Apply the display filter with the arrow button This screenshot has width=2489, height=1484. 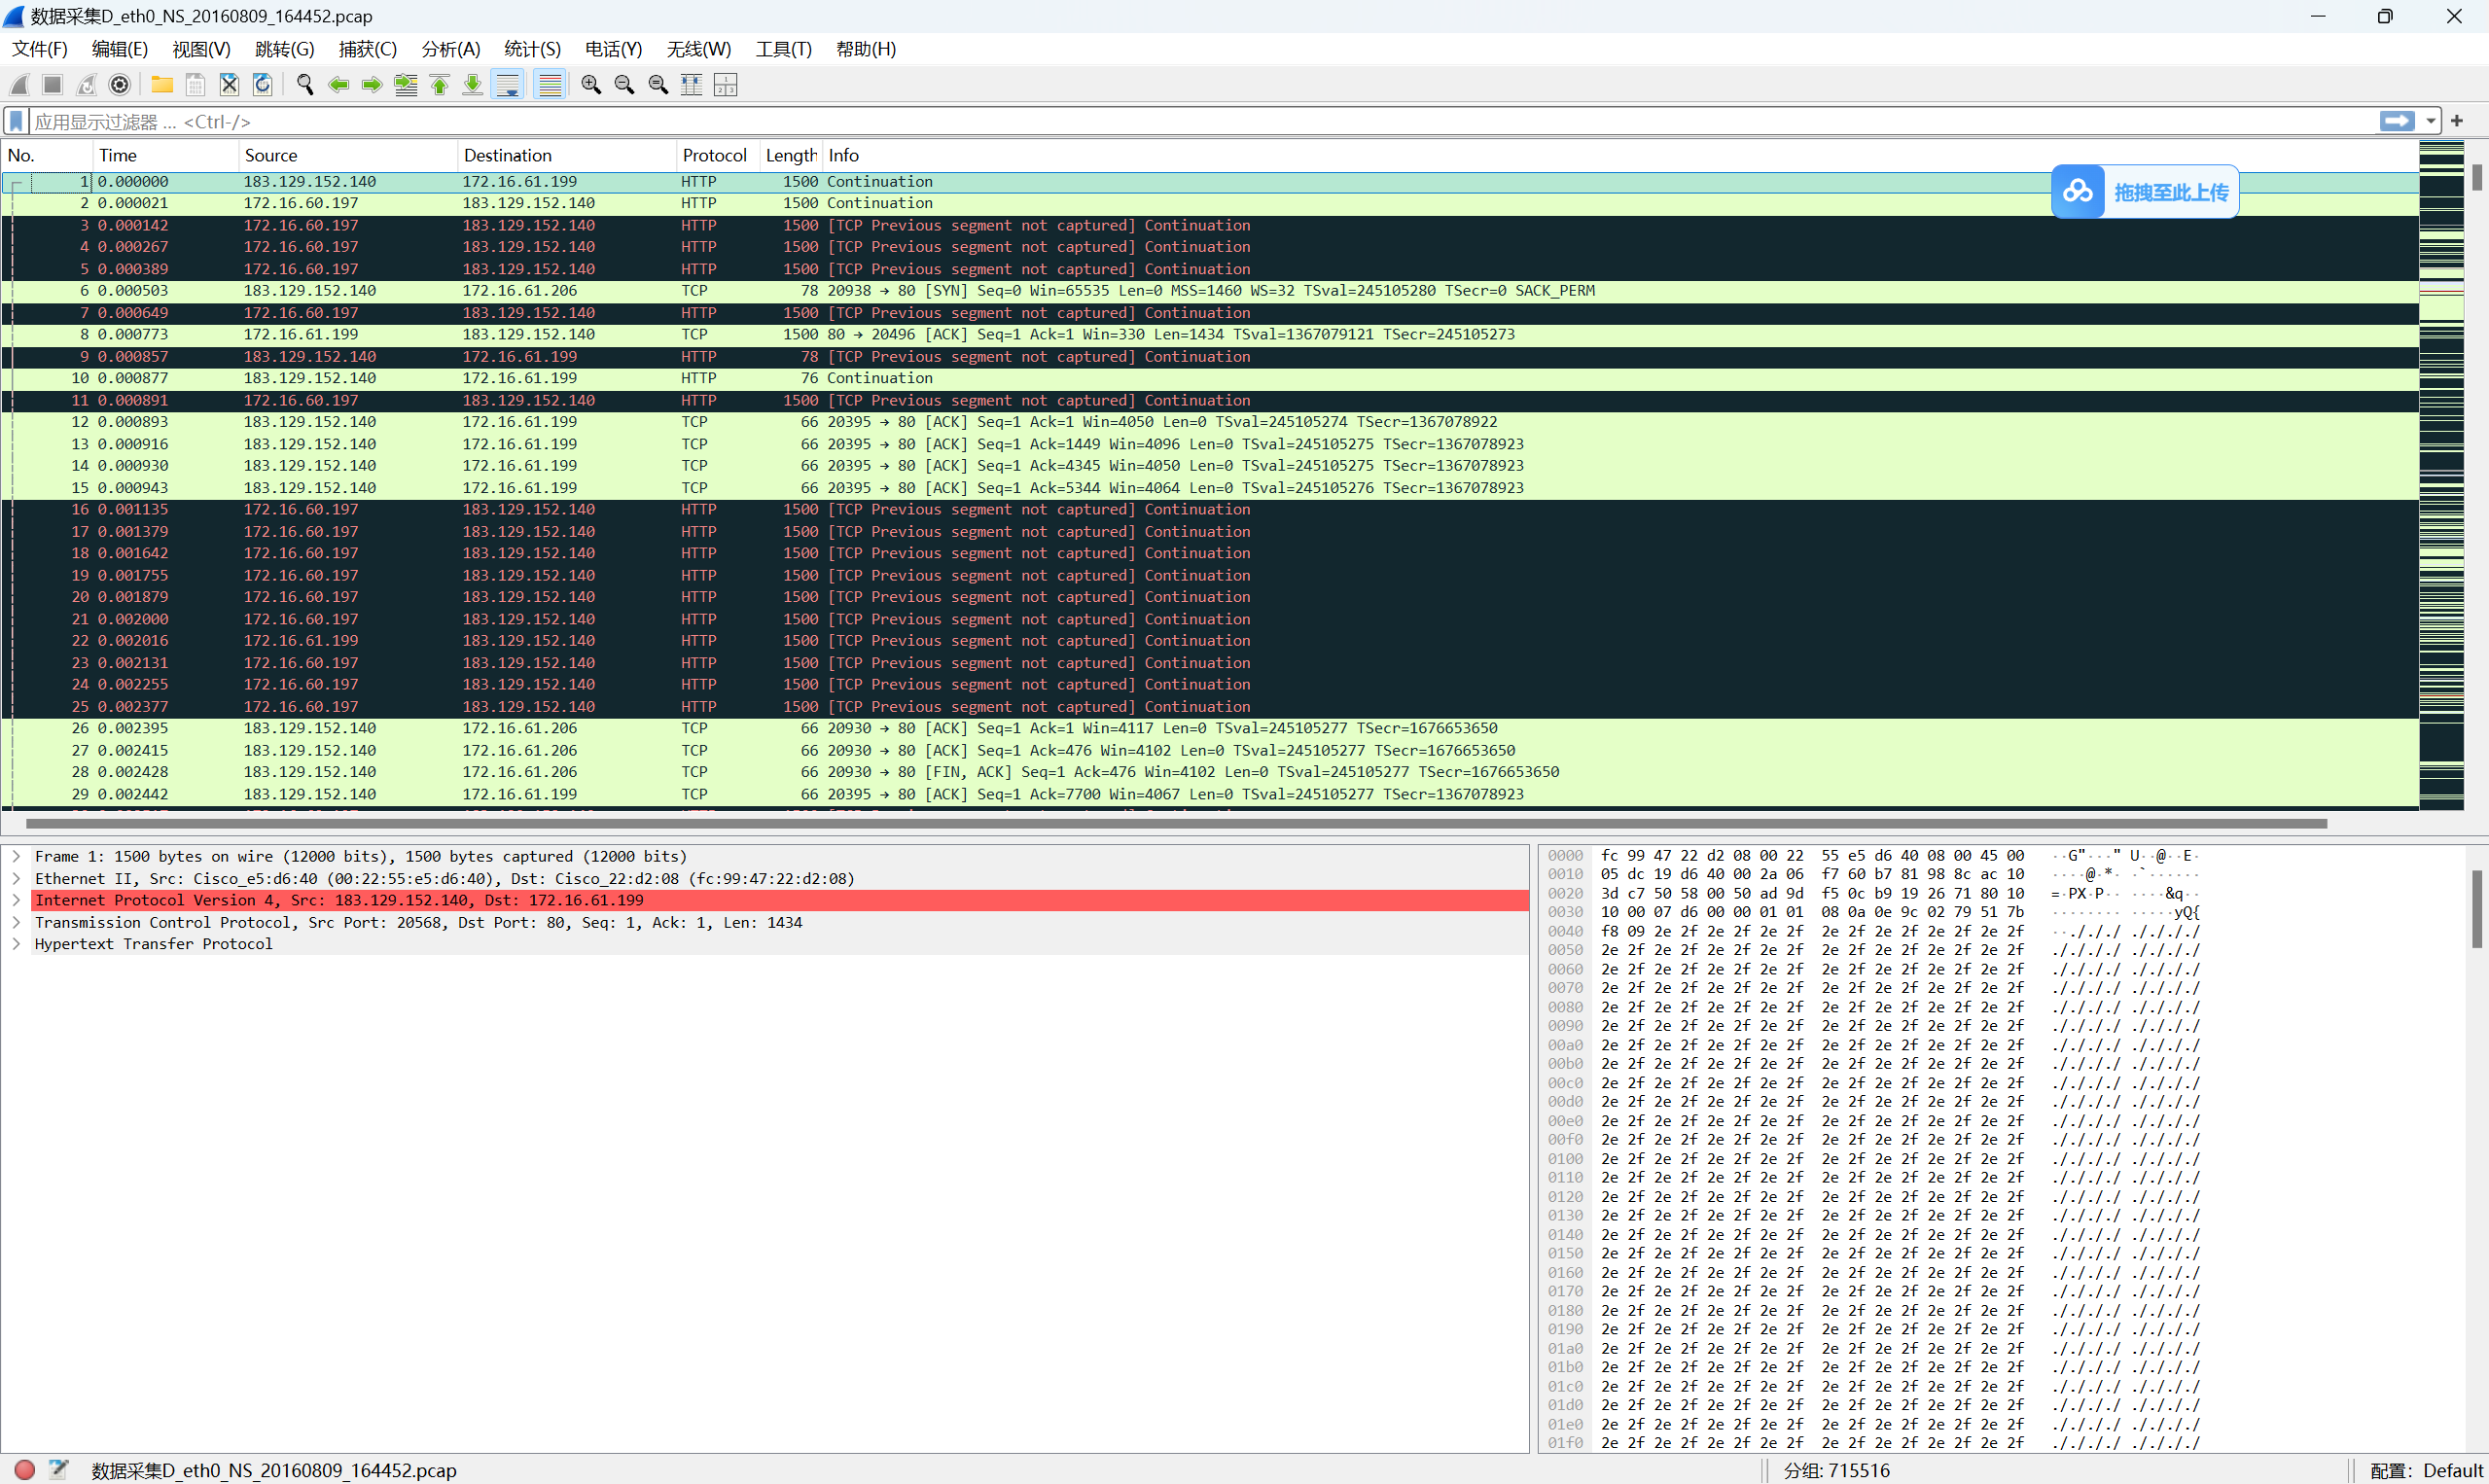[2398, 121]
